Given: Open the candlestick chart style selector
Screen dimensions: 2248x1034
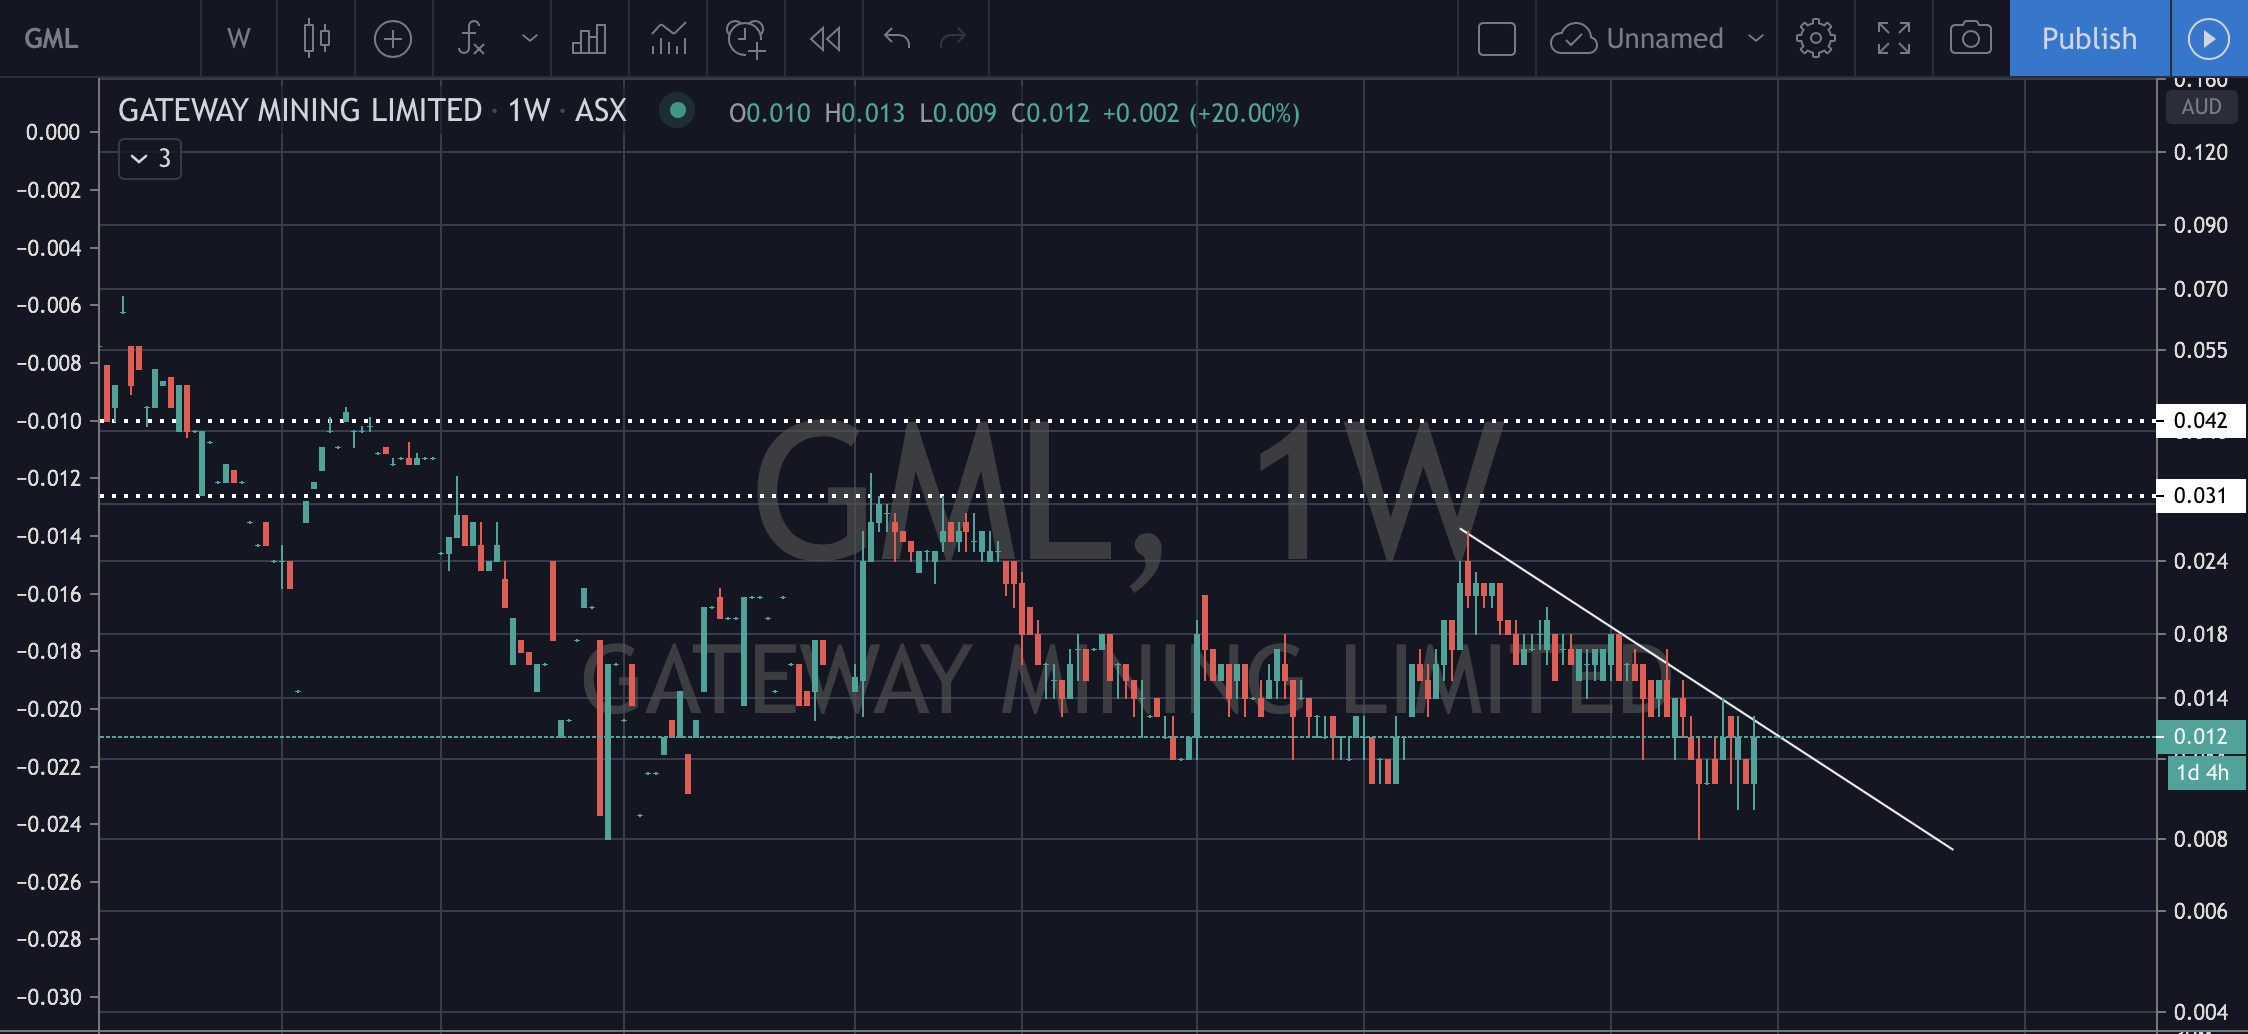Looking at the screenshot, I should [x=316, y=38].
